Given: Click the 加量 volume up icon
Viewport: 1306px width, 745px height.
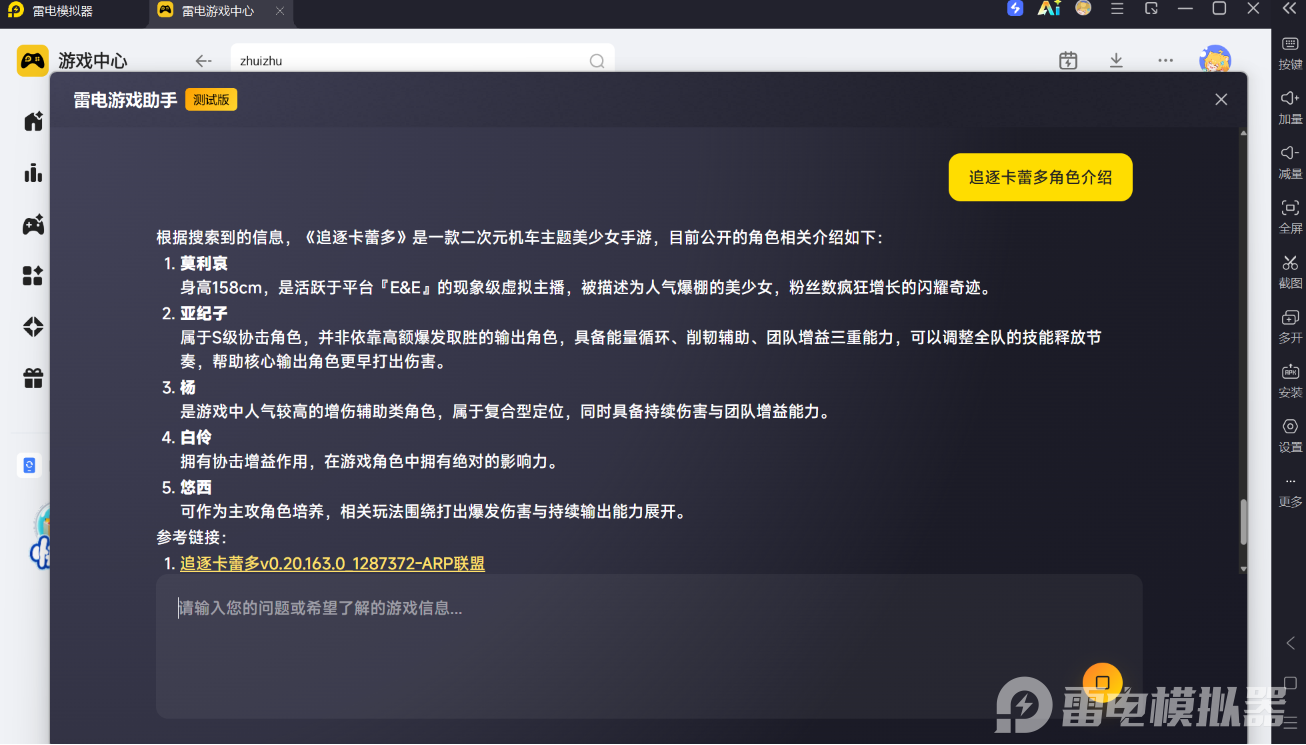Looking at the screenshot, I should click(x=1290, y=98).
